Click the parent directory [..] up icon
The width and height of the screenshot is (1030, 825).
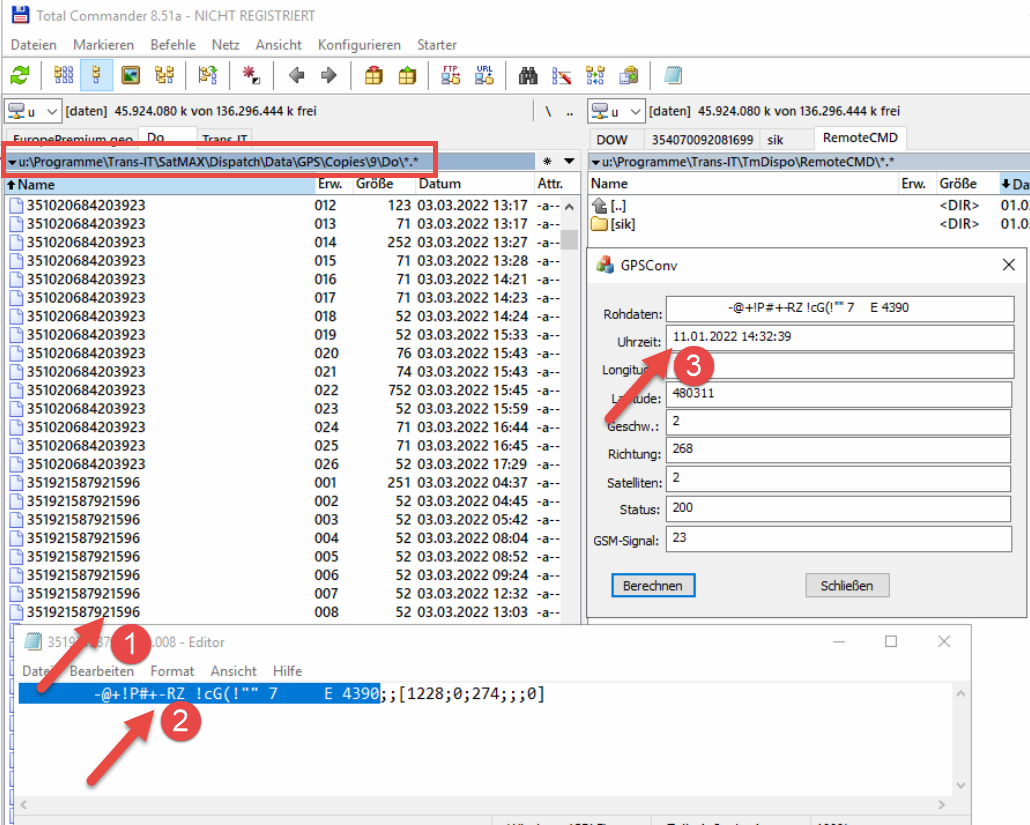tap(599, 206)
